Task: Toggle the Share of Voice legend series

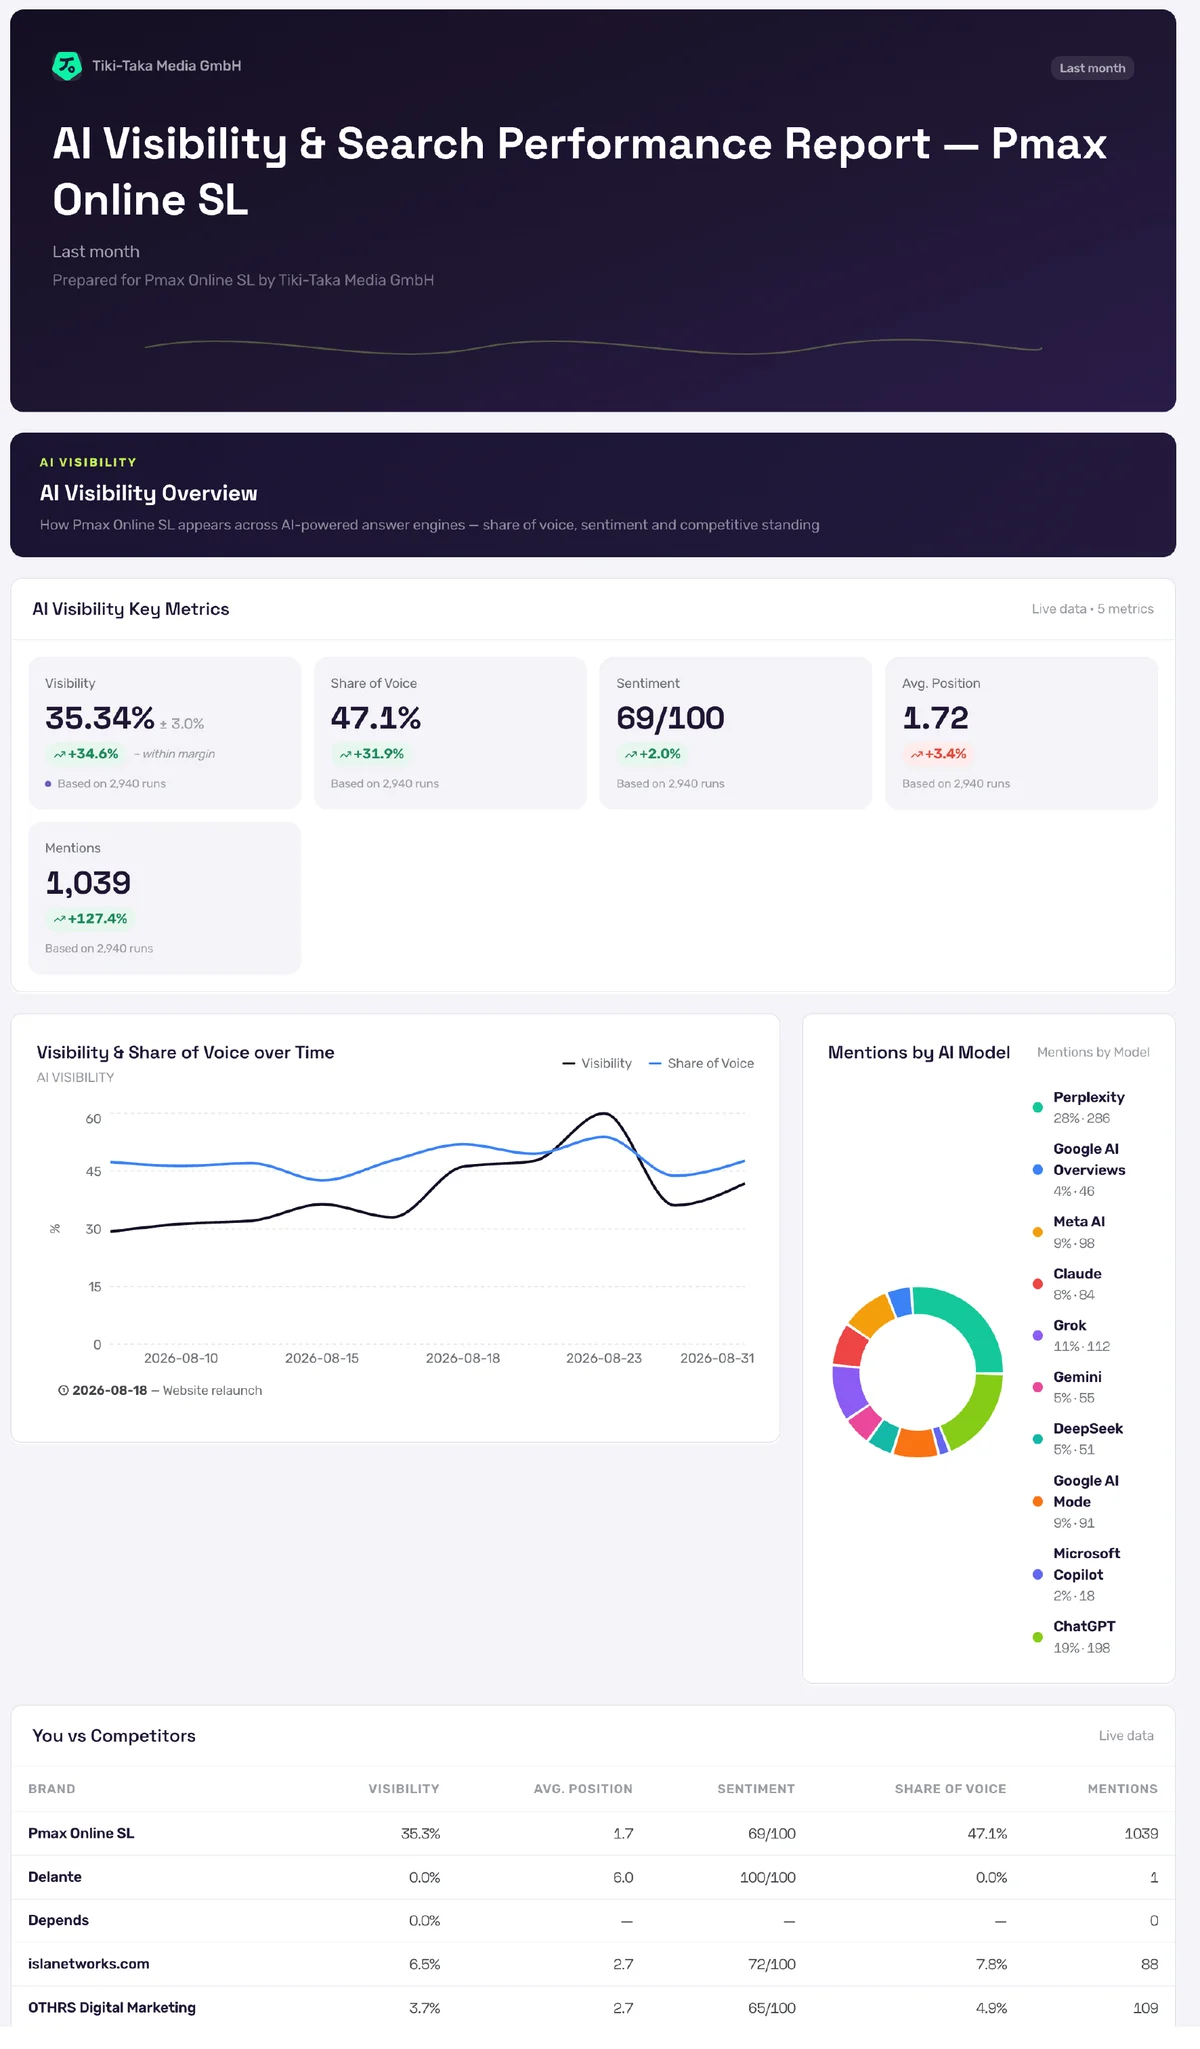Action: coord(701,1063)
